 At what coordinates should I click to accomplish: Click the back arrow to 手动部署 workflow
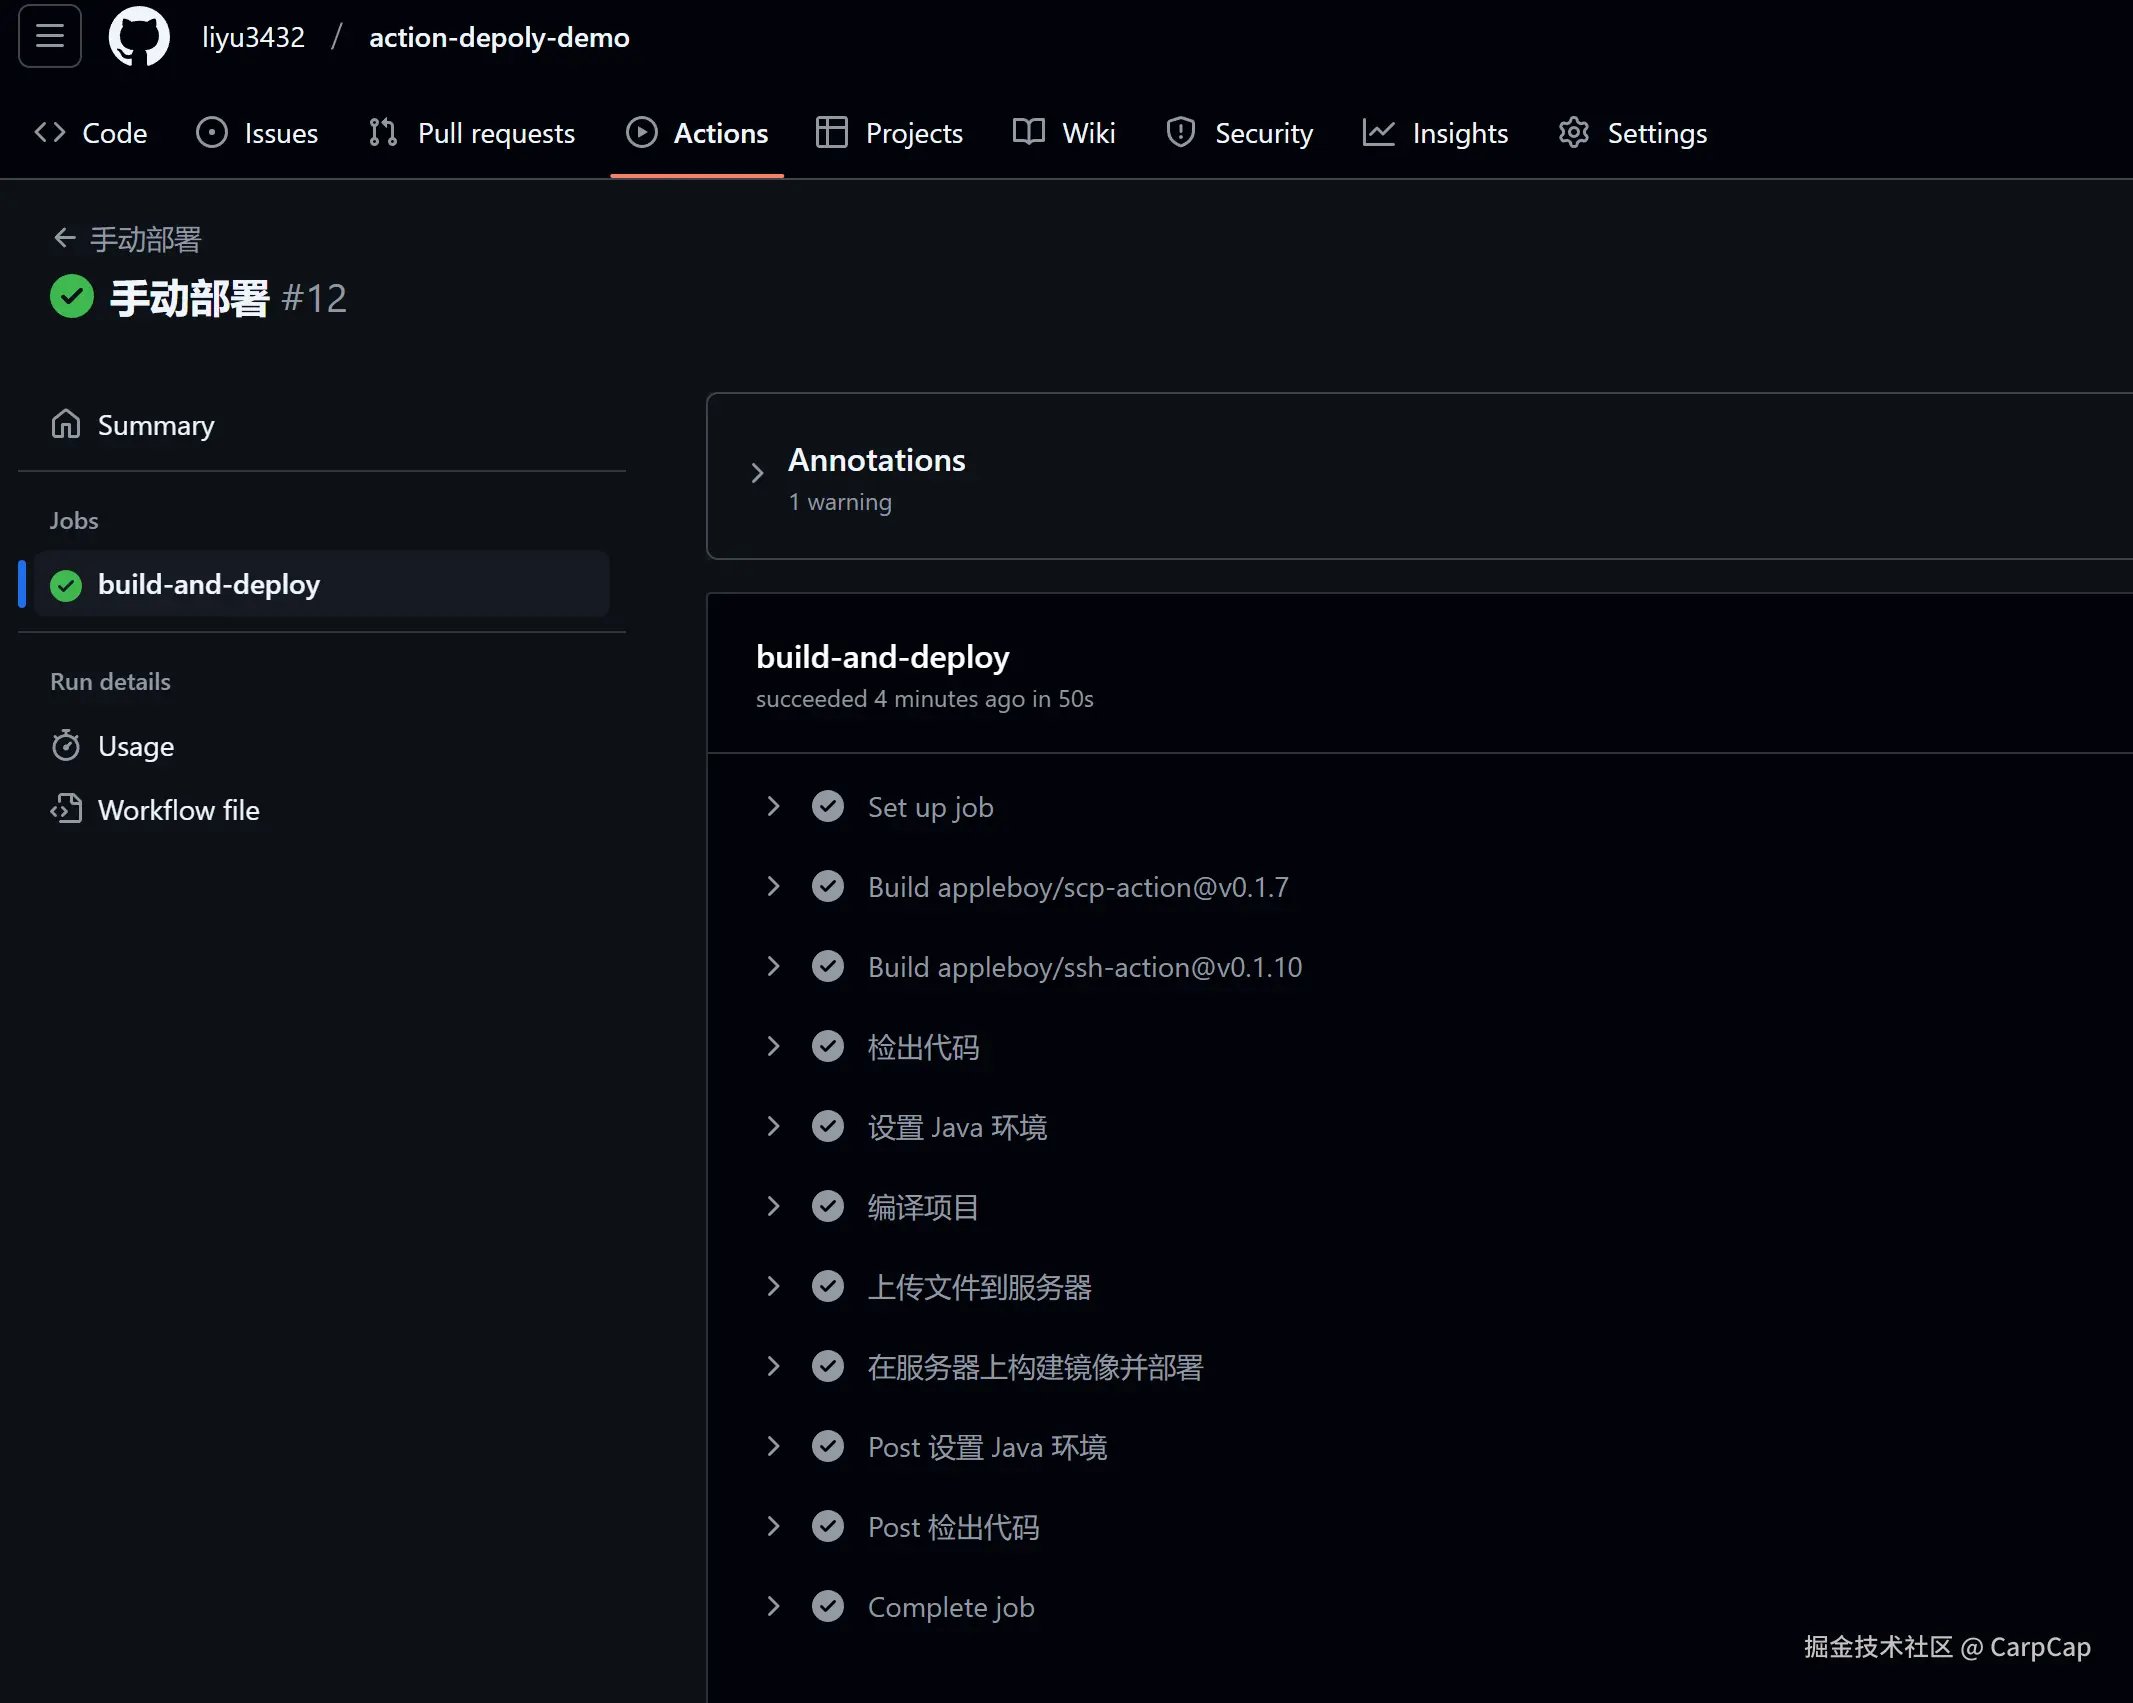tap(65, 238)
